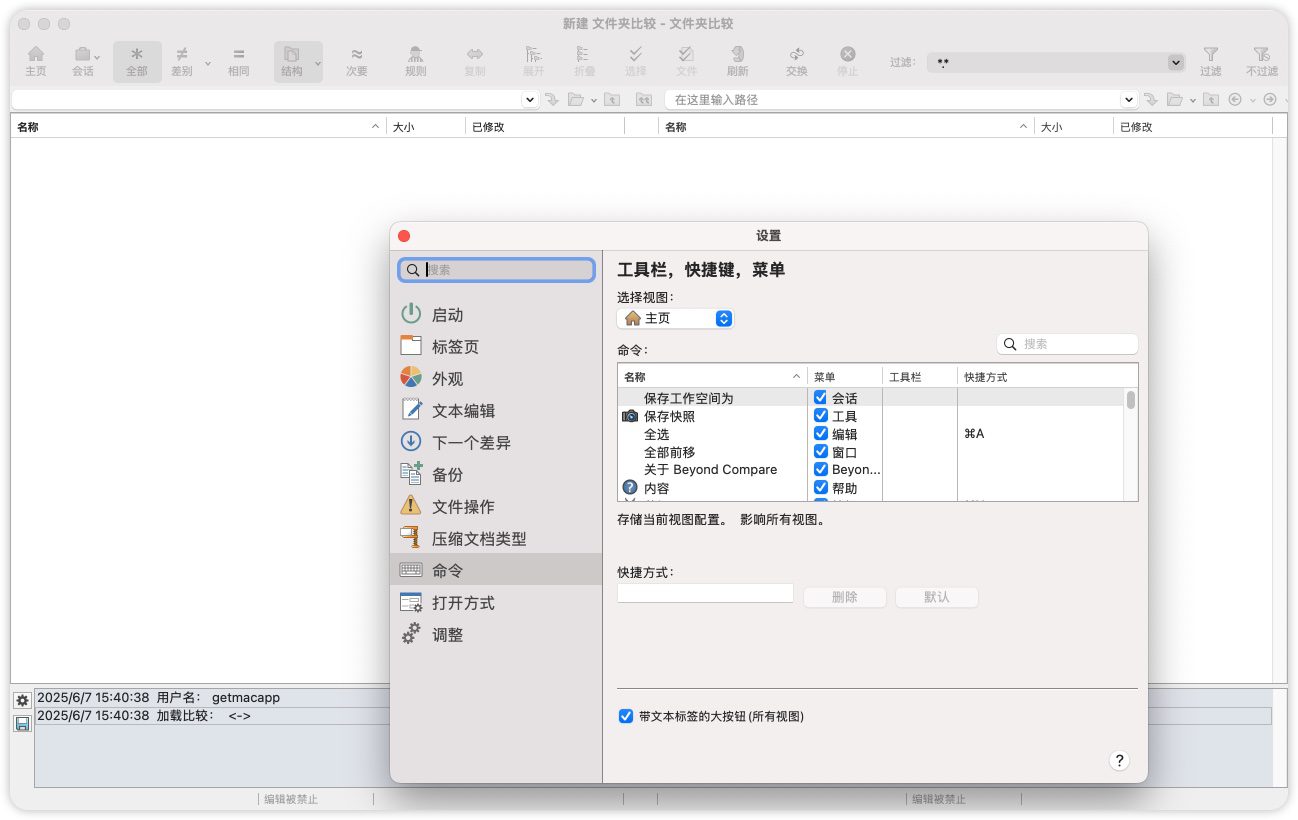Click the 过滤 (Filter) funnel icon

click(1210, 61)
